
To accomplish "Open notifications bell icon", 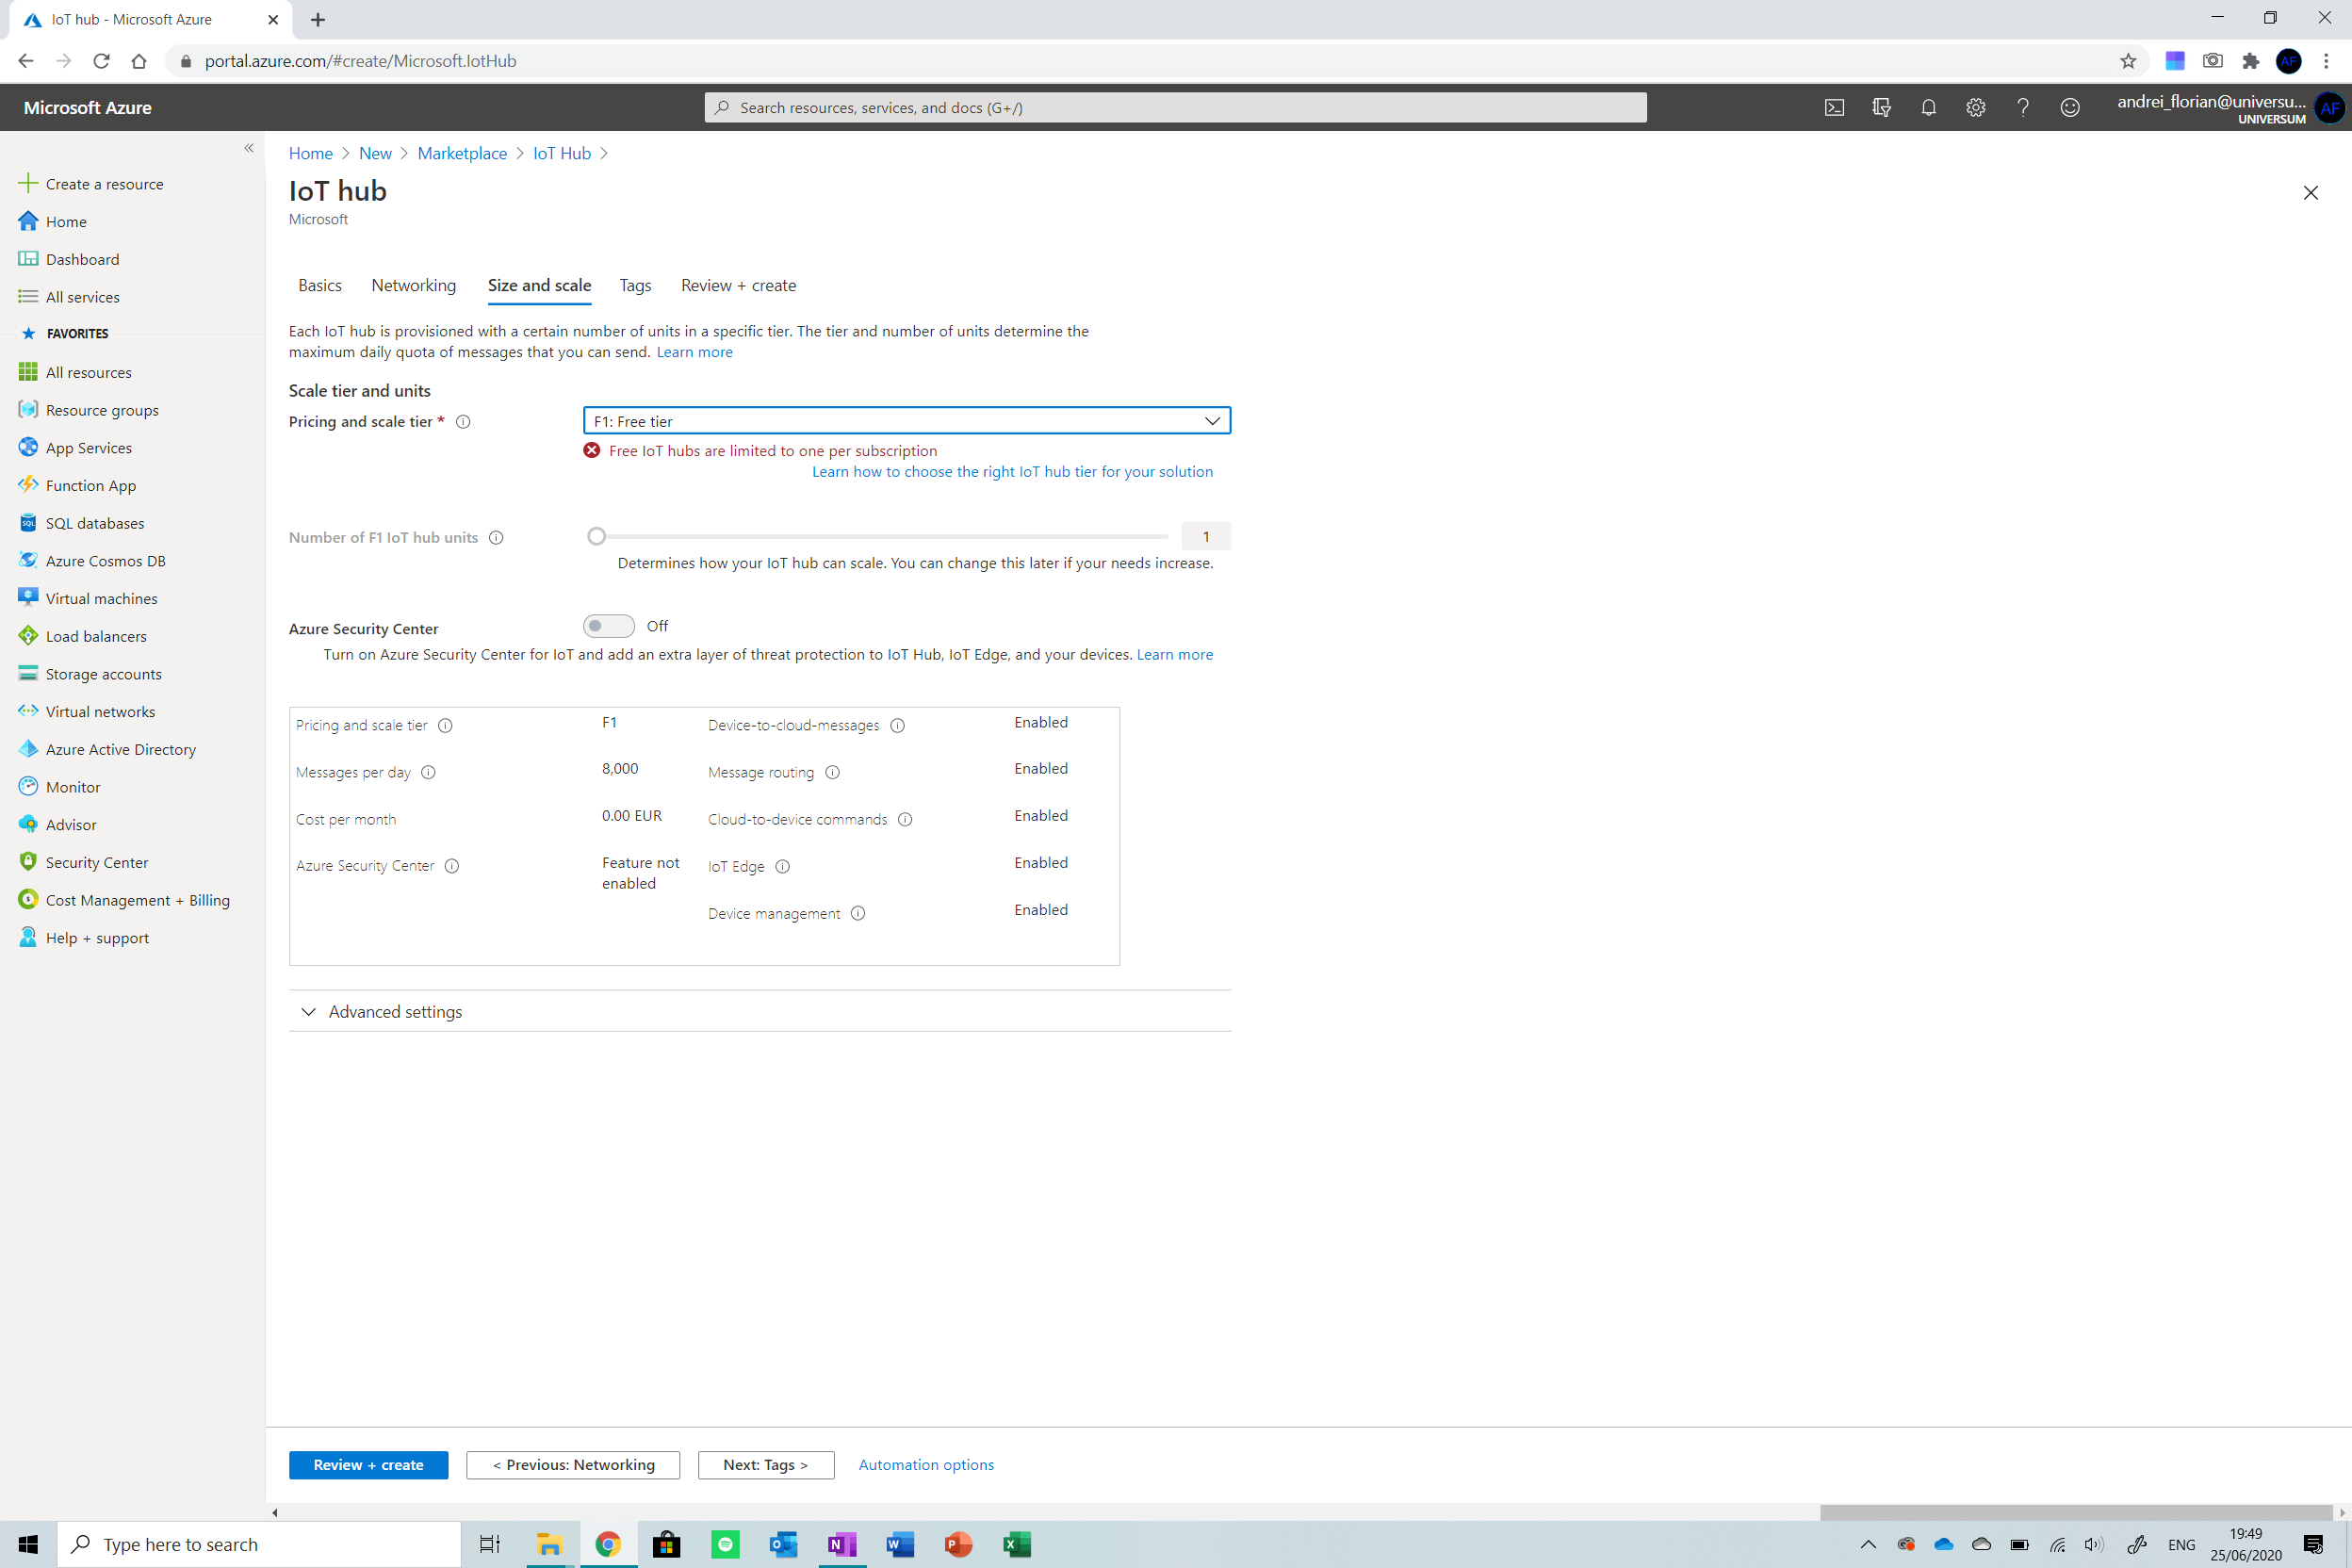I will pyautogui.click(x=1928, y=108).
